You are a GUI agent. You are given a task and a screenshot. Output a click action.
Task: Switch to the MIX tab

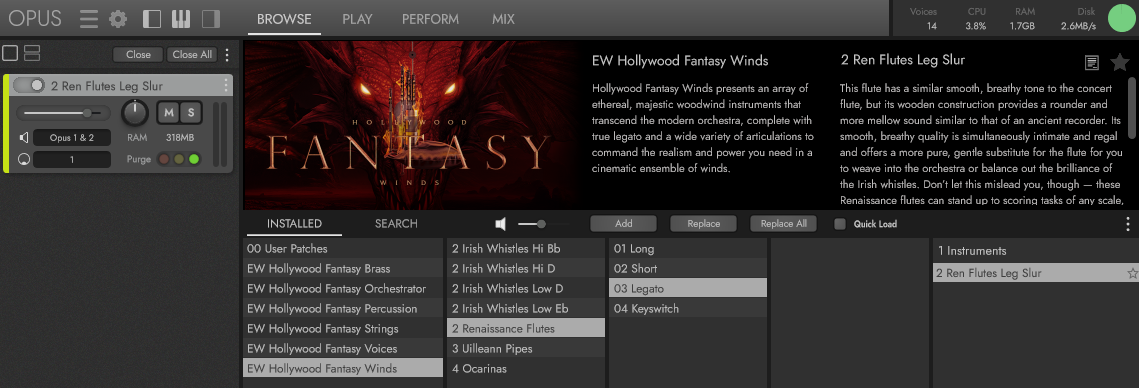click(503, 19)
